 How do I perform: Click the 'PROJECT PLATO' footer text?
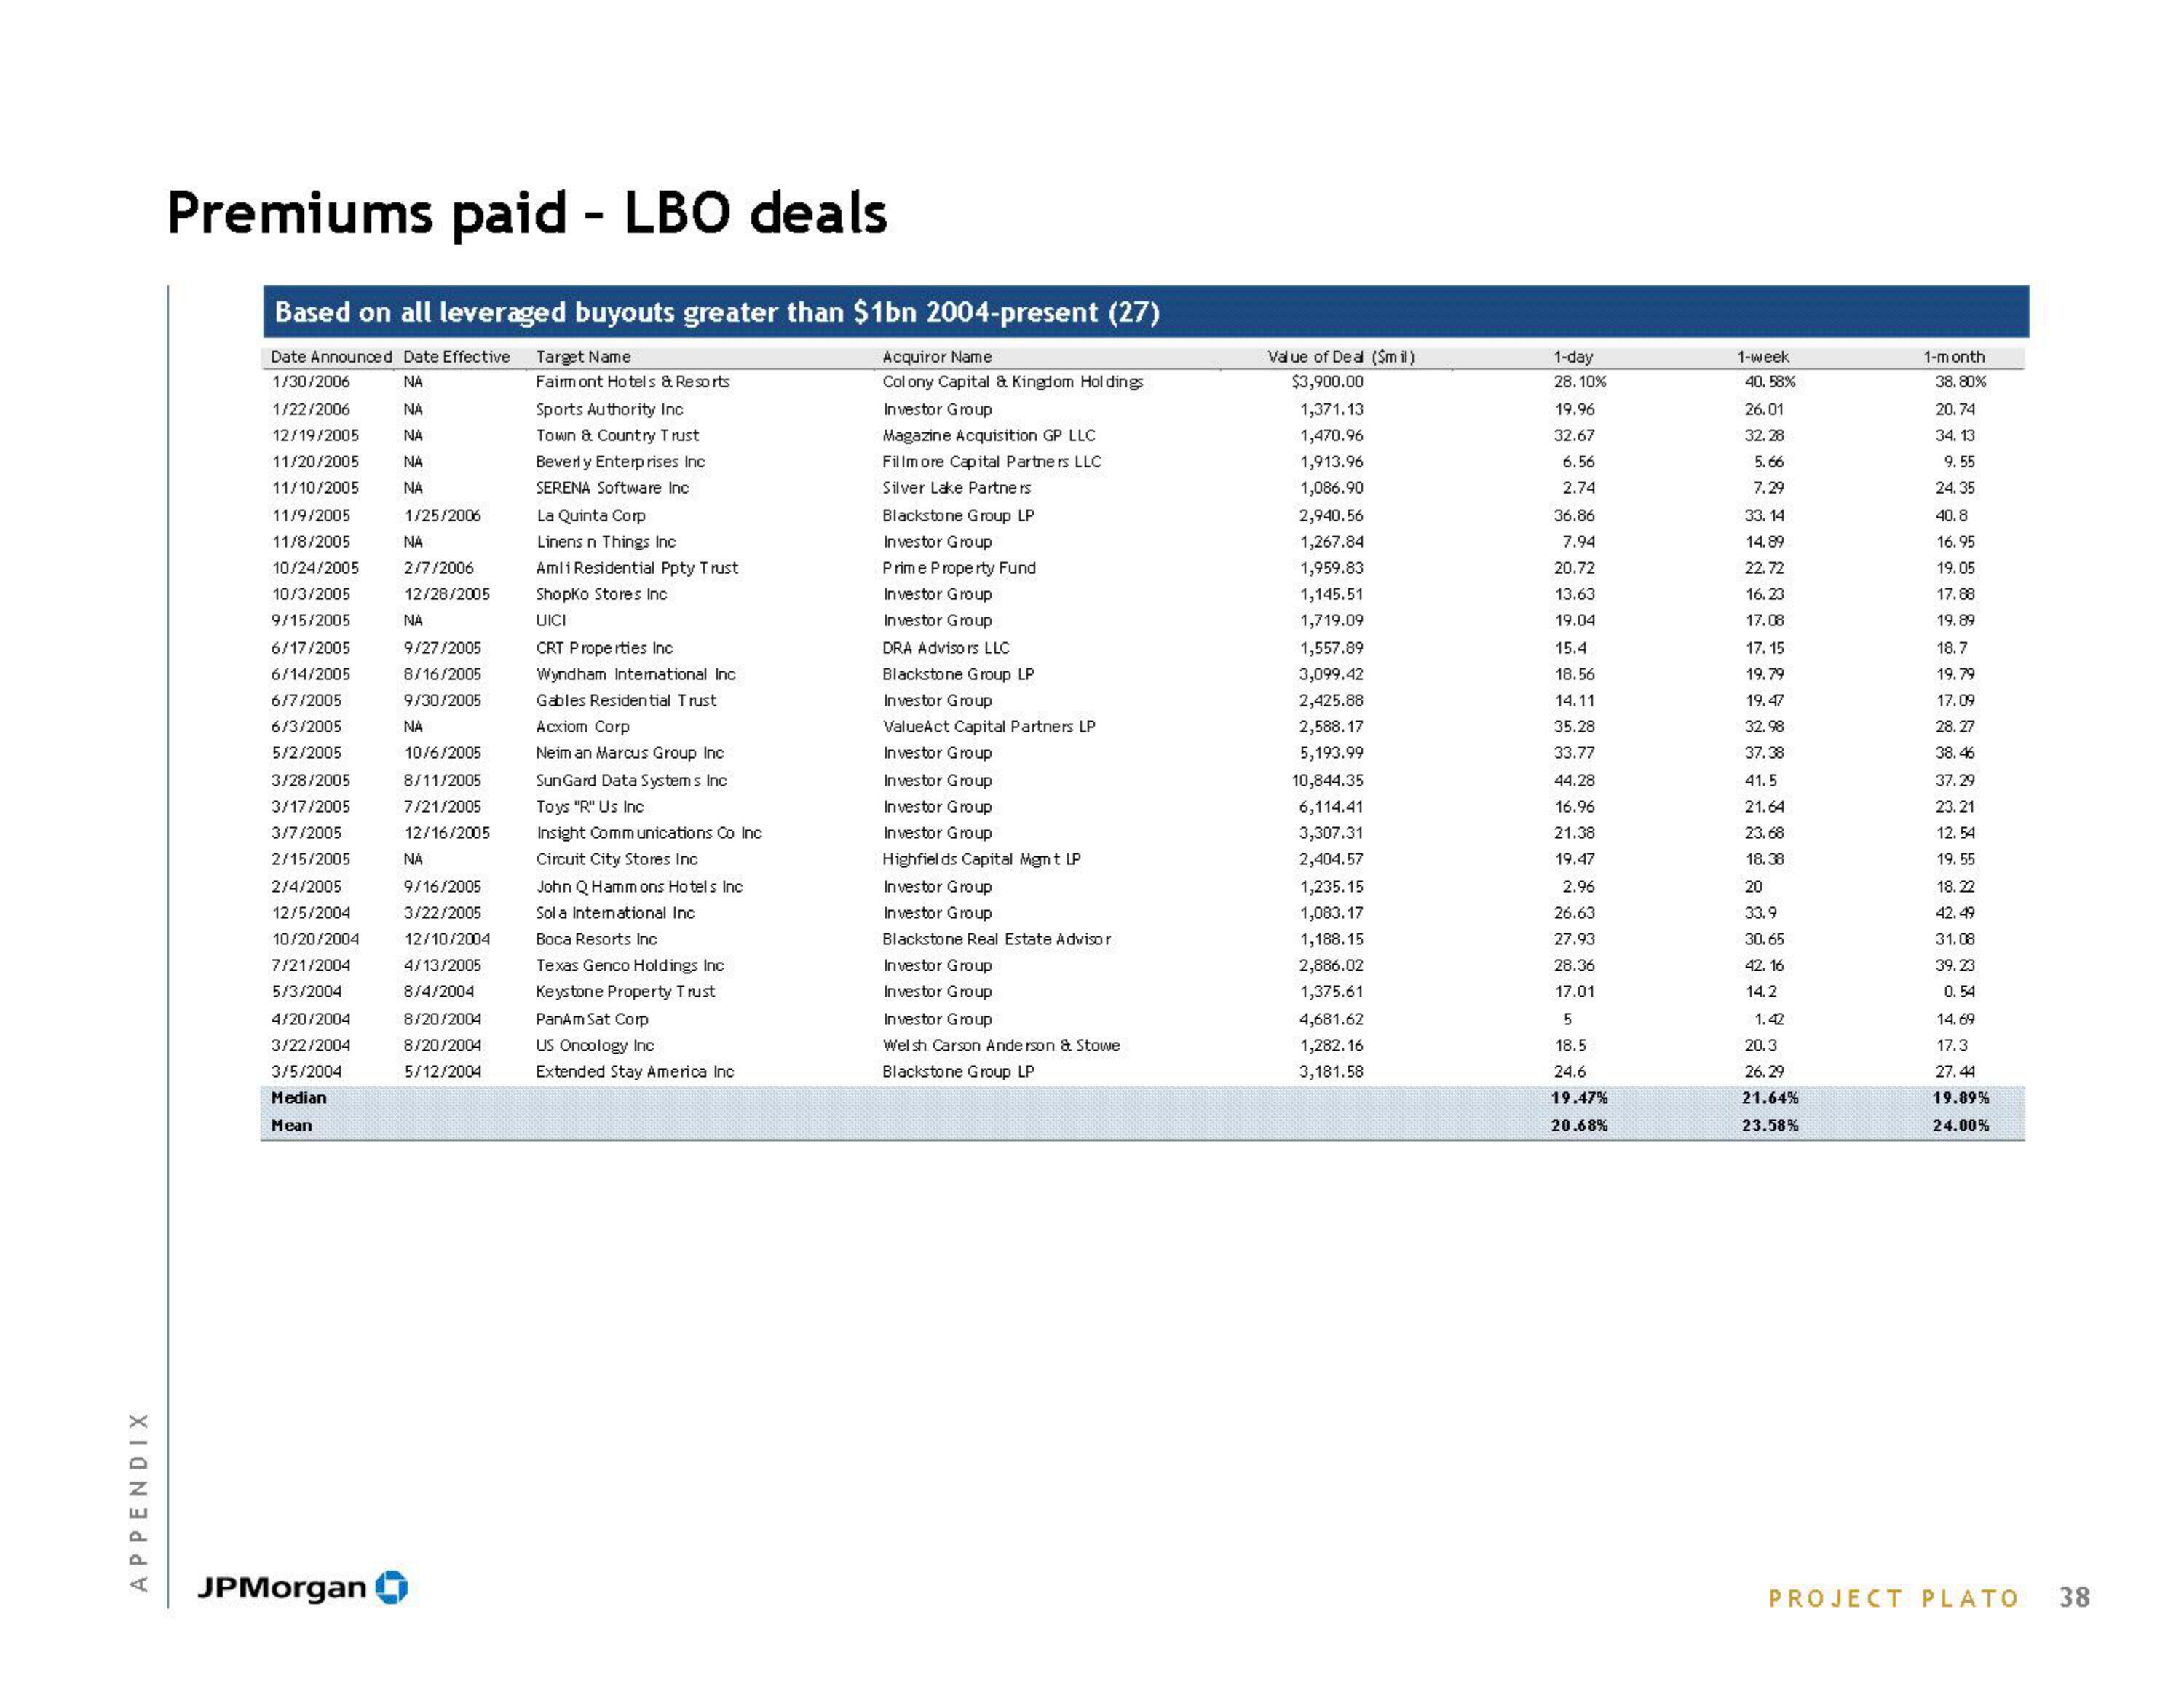tap(1894, 1599)
